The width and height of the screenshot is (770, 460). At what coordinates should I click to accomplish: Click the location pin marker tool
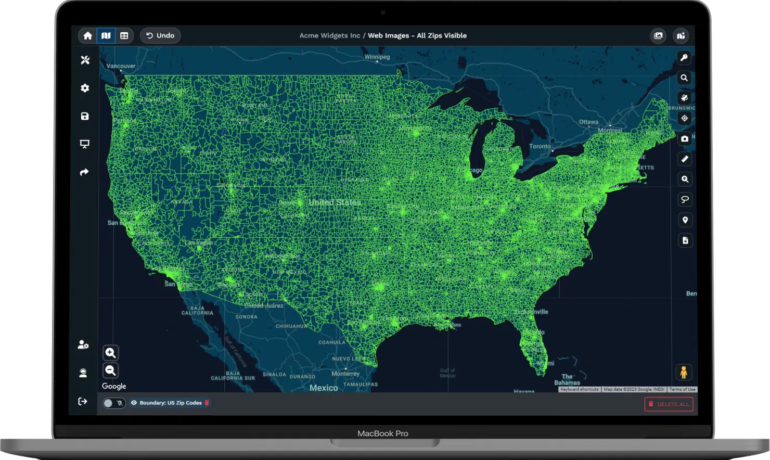[x=685, y=220]
